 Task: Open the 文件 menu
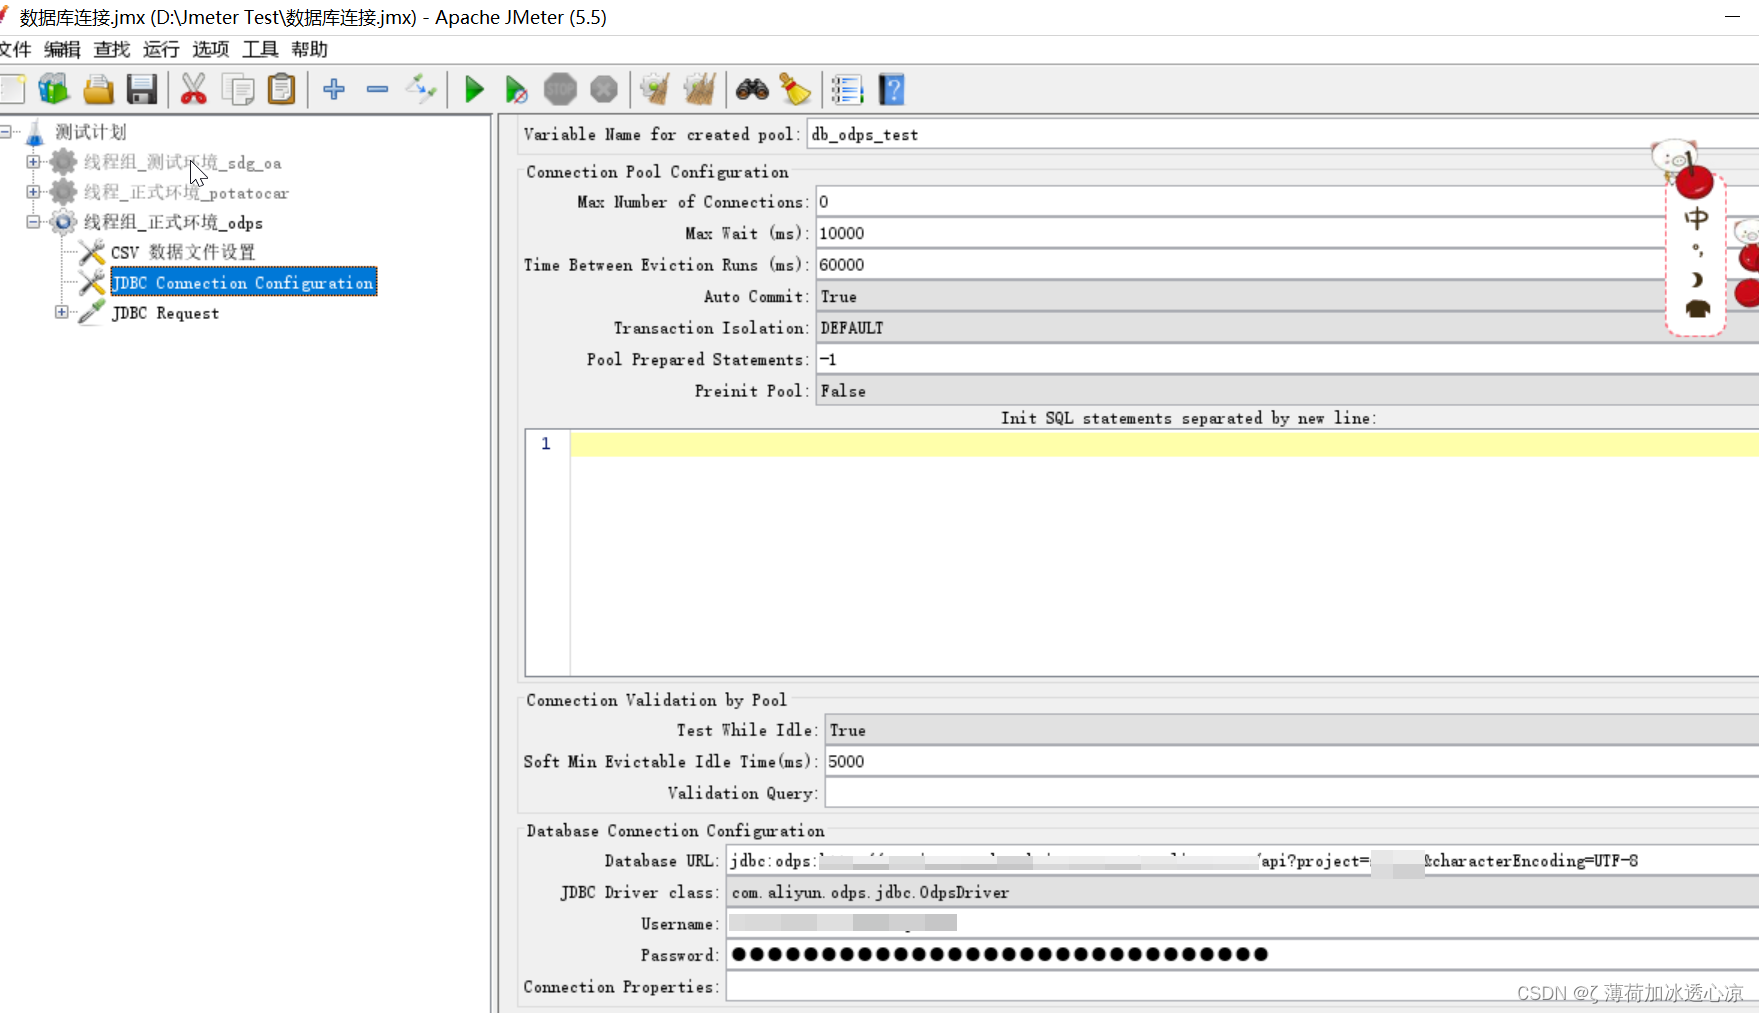pos(15,49)
